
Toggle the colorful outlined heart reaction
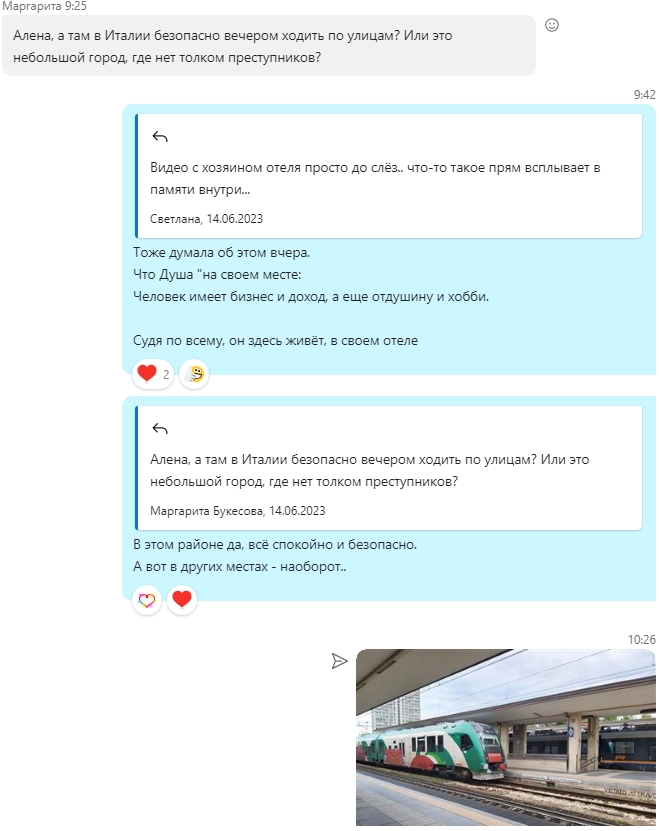[x=147, y=599]
